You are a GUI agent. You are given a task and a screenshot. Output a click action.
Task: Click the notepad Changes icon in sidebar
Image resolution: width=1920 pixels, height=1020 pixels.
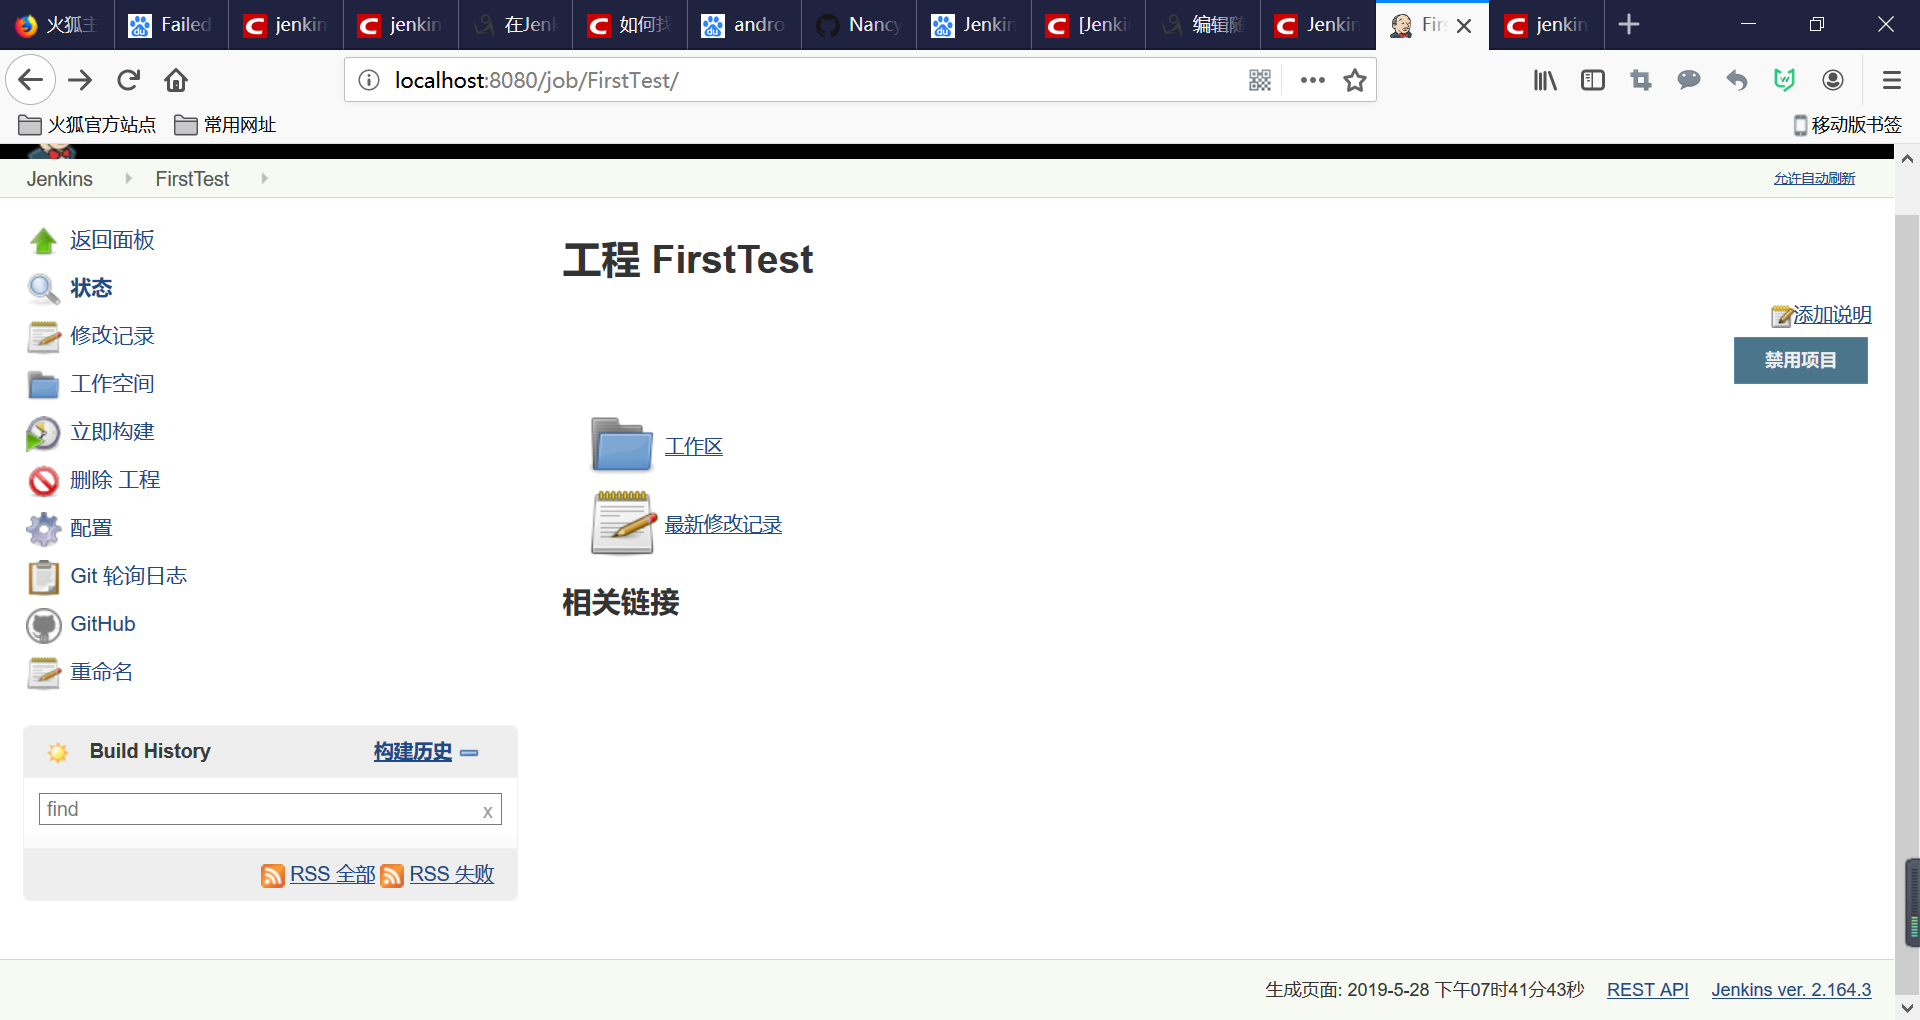point(43,337)
